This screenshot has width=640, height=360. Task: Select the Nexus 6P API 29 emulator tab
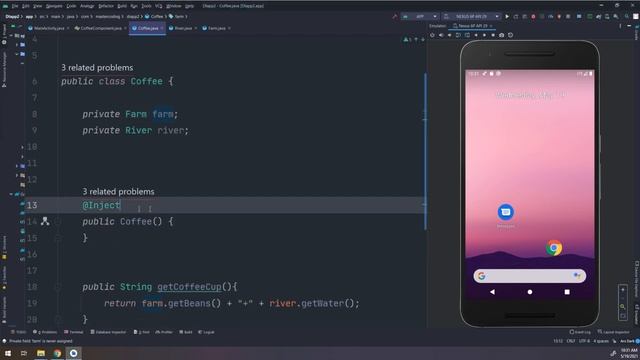click(472, 26)
